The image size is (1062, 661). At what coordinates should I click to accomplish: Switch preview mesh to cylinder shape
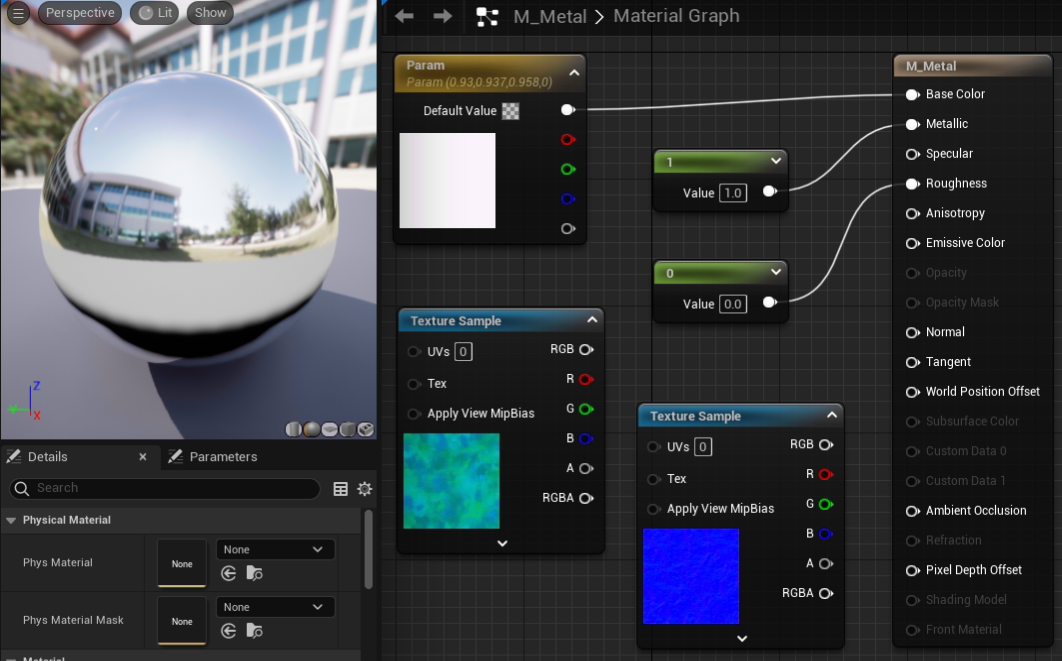[293, 430]
